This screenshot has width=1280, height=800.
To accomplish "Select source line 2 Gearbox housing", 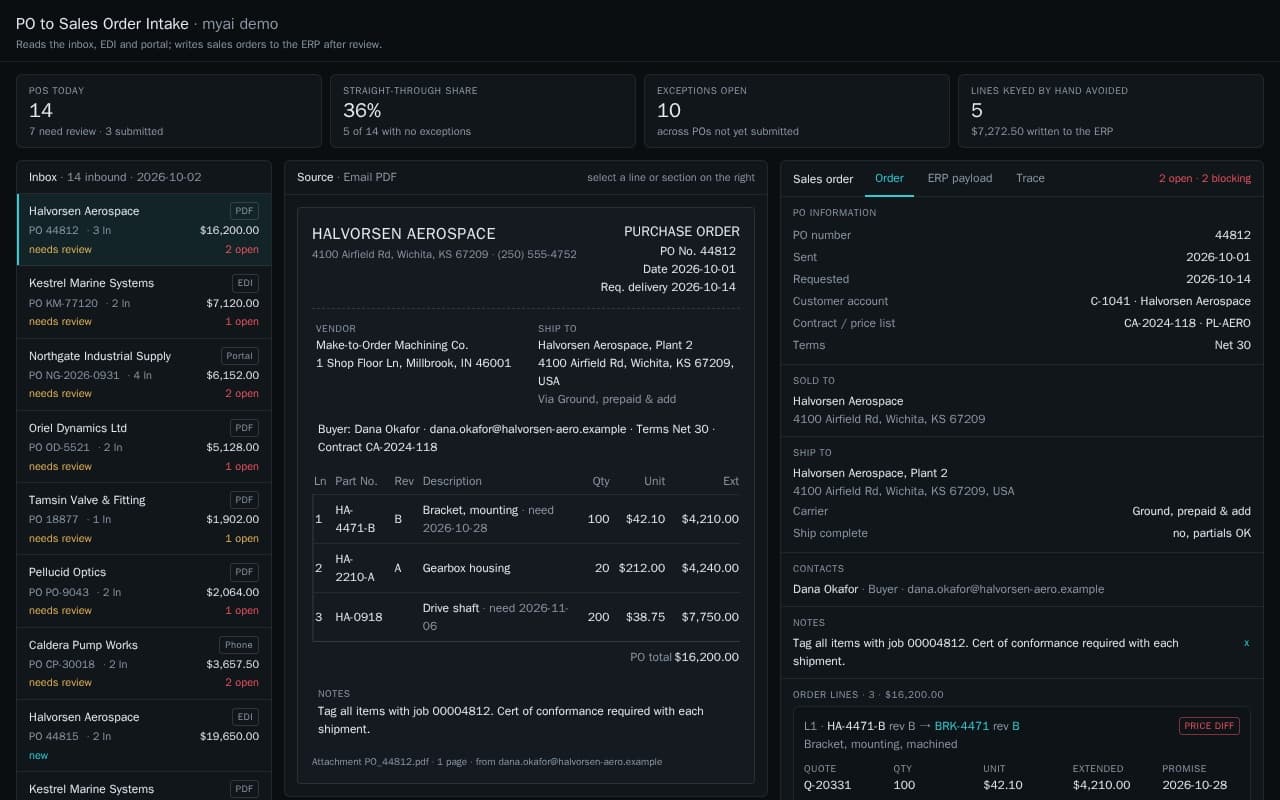I will [x=526, y=568].
